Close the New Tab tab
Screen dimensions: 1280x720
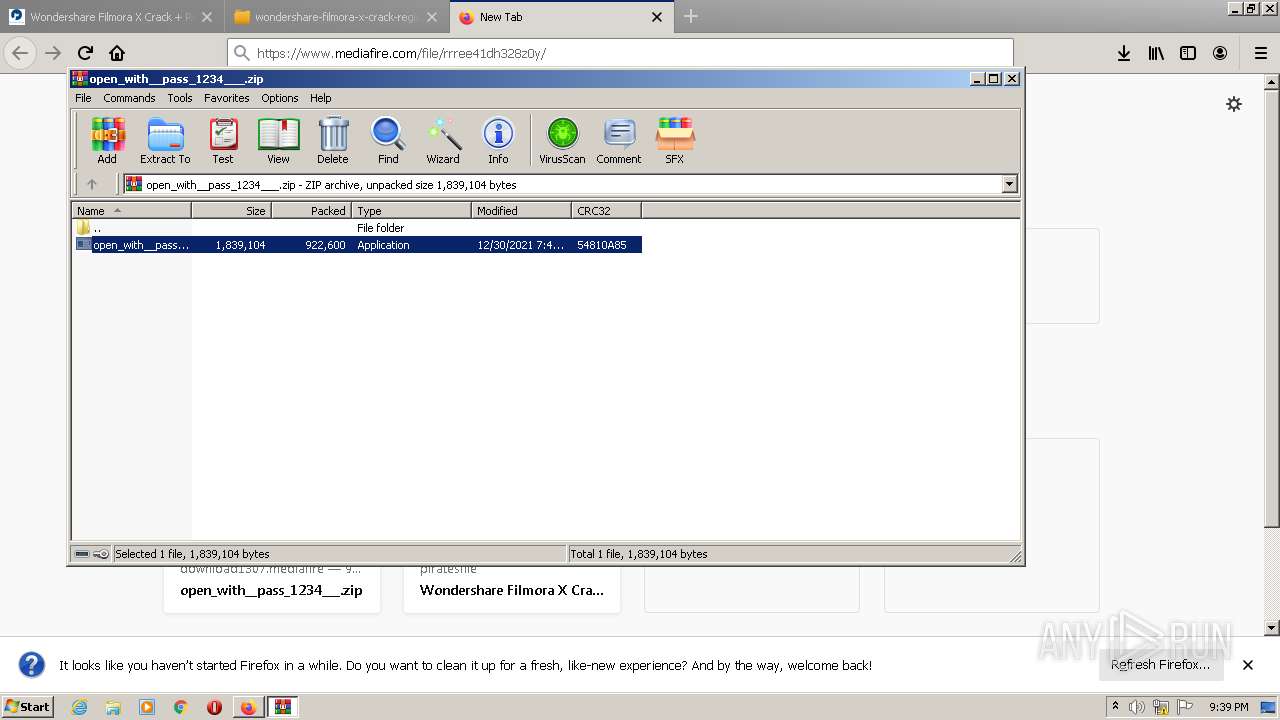[657, 17]
